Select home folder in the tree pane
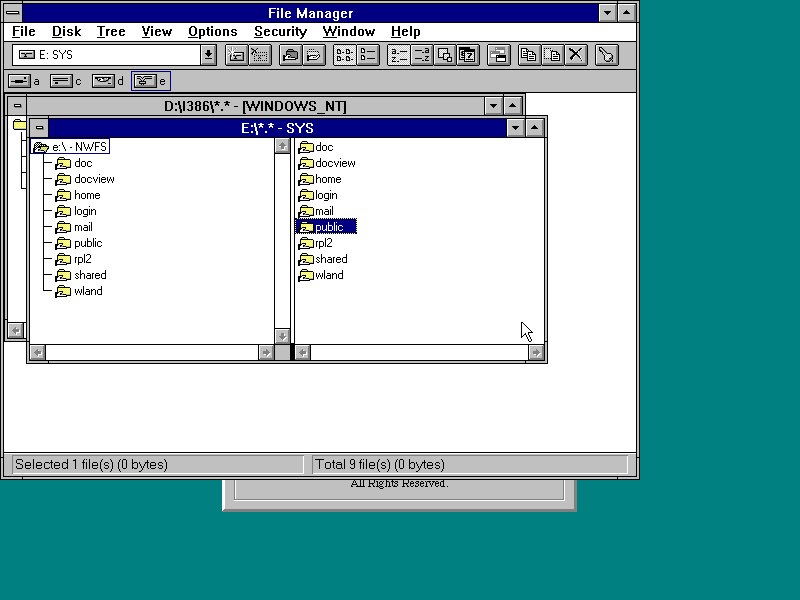 (x=78, y=195)
